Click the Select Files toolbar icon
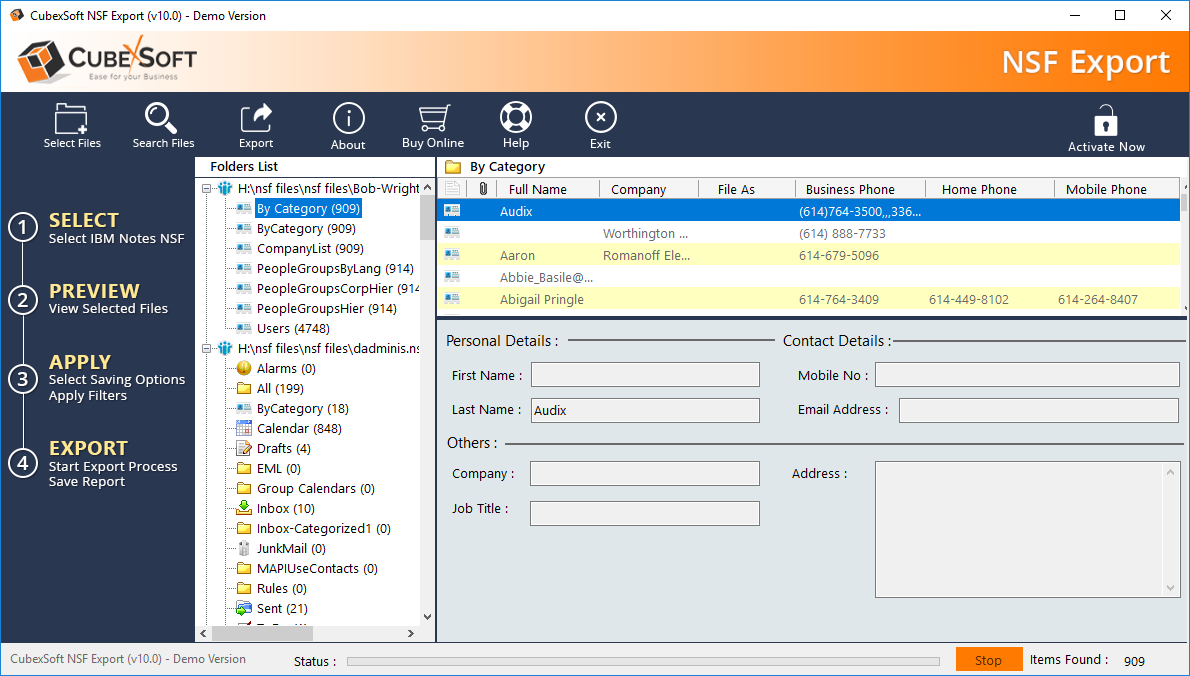Image resolution: width=1190 pixels, height=676 pixels. tap(72, 120)
